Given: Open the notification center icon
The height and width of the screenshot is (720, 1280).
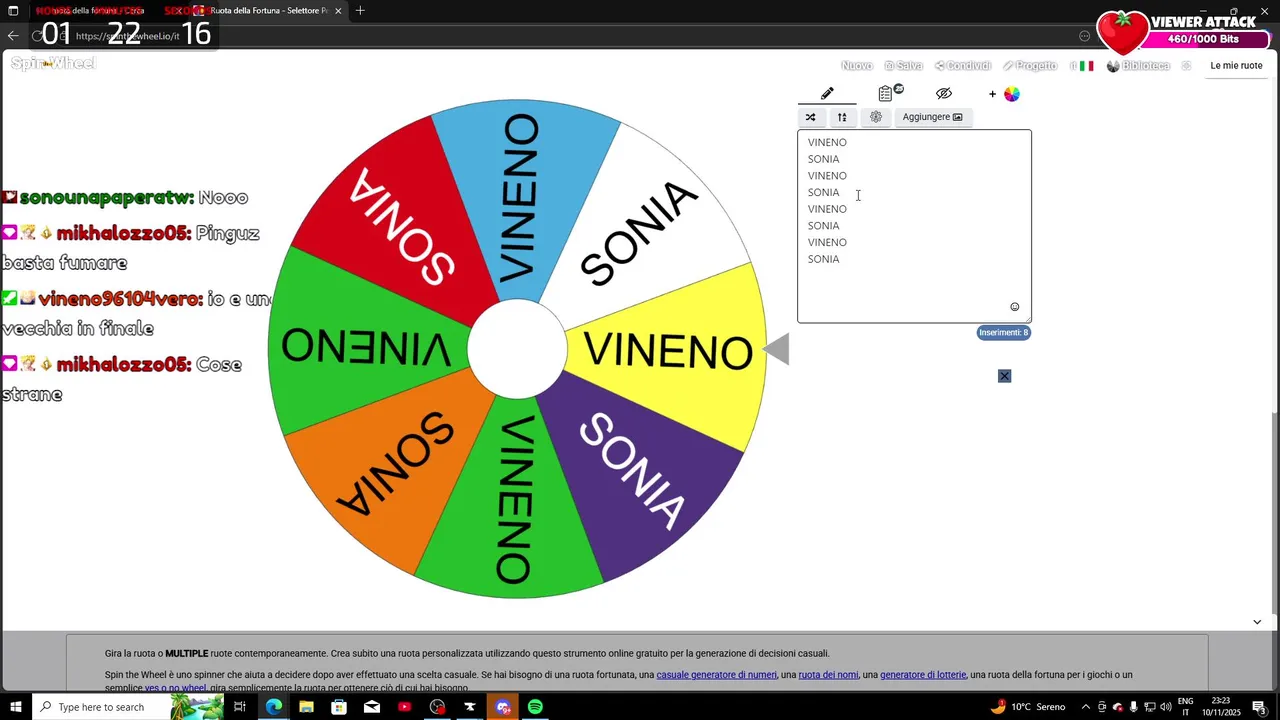Looking at the screenshot, I should 1259,707.
